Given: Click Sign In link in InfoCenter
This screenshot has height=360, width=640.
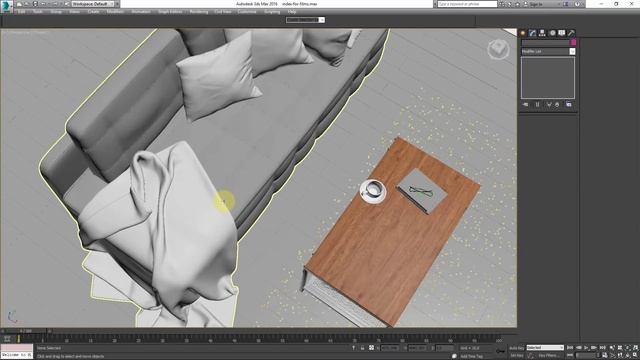Looking at the screenshot, I should click(536, 4).
